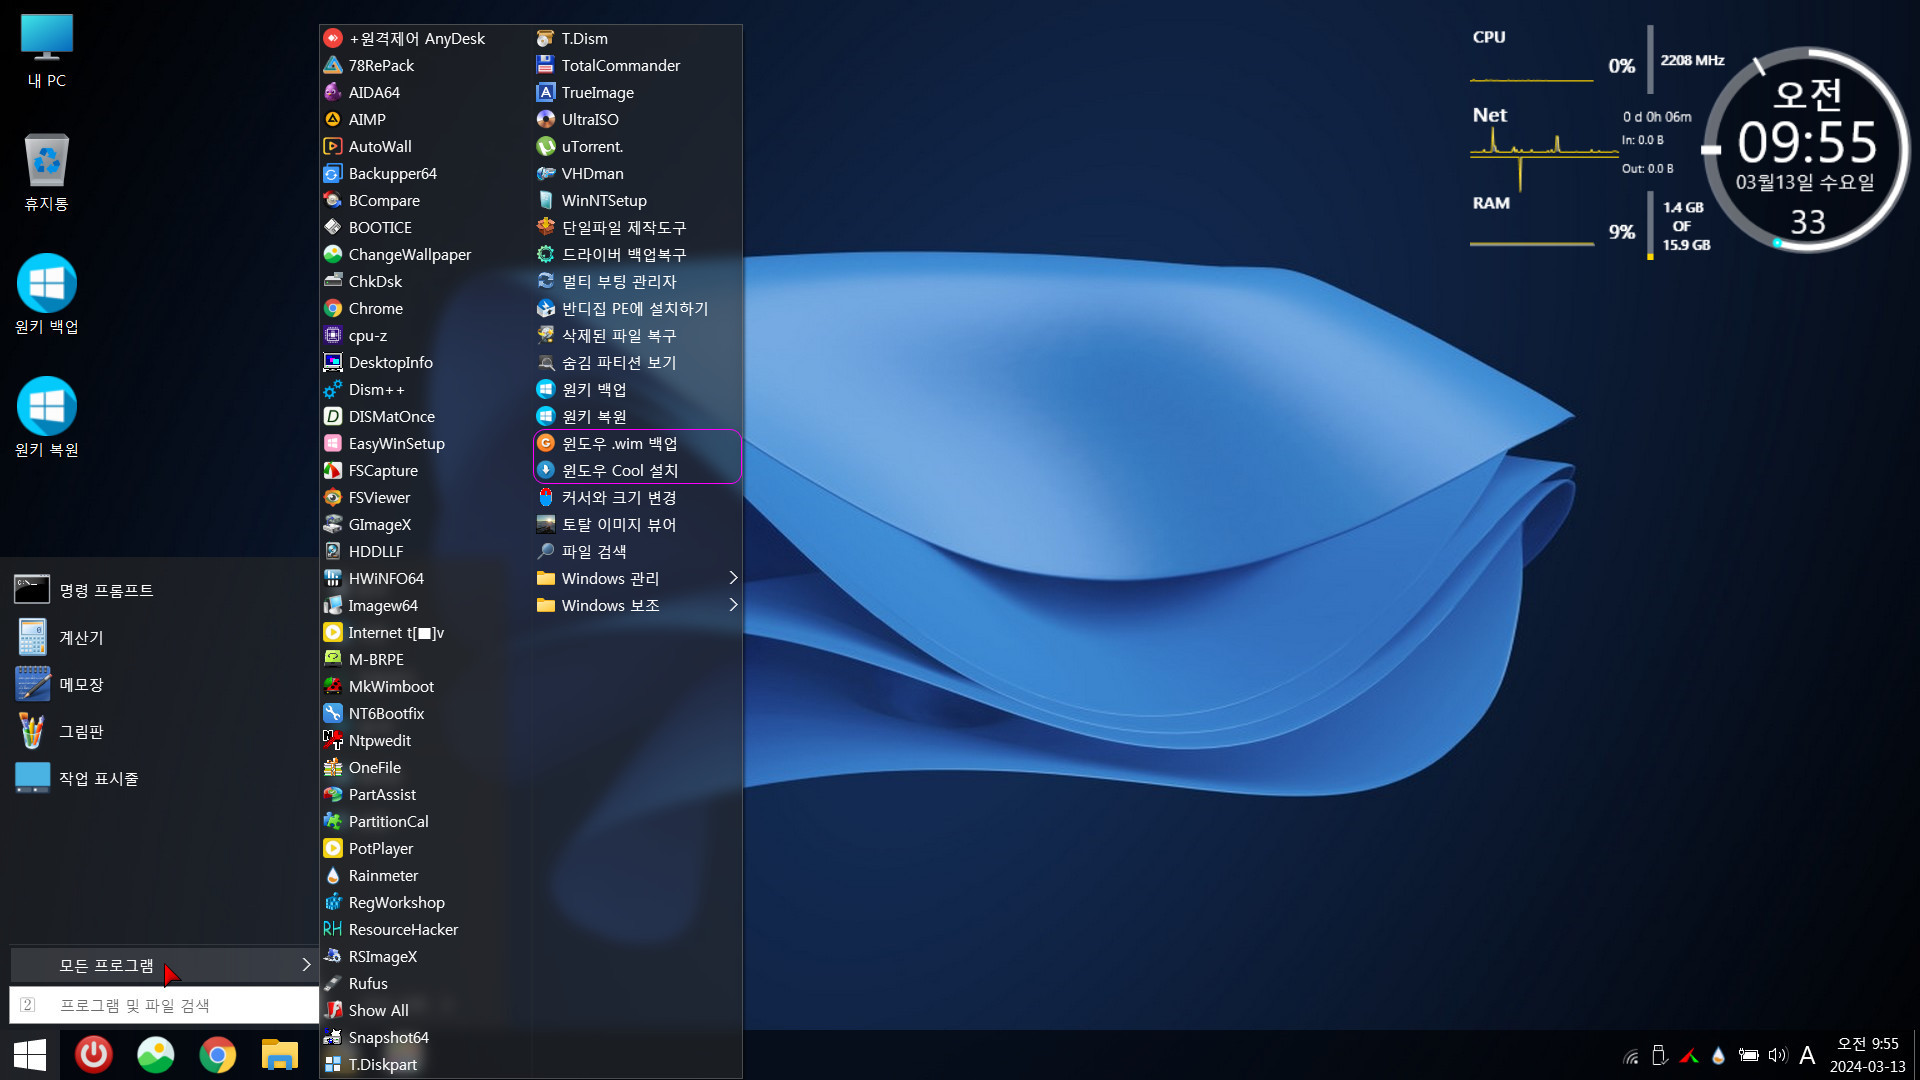Click the 계산기 calculator icon

(32, 637)
